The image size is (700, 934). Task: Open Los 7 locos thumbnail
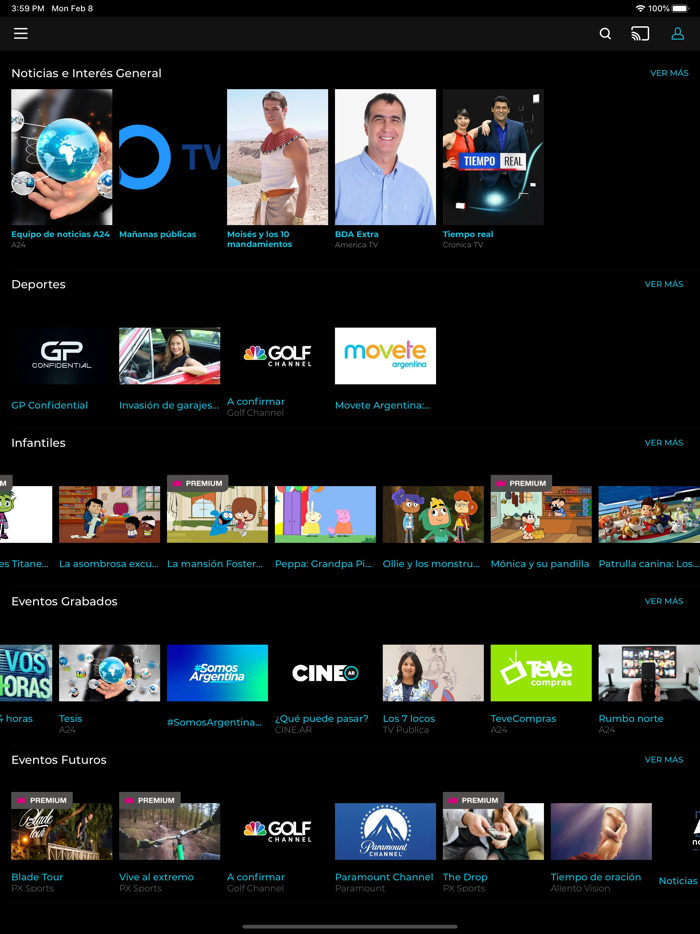[x=433, y=673]
